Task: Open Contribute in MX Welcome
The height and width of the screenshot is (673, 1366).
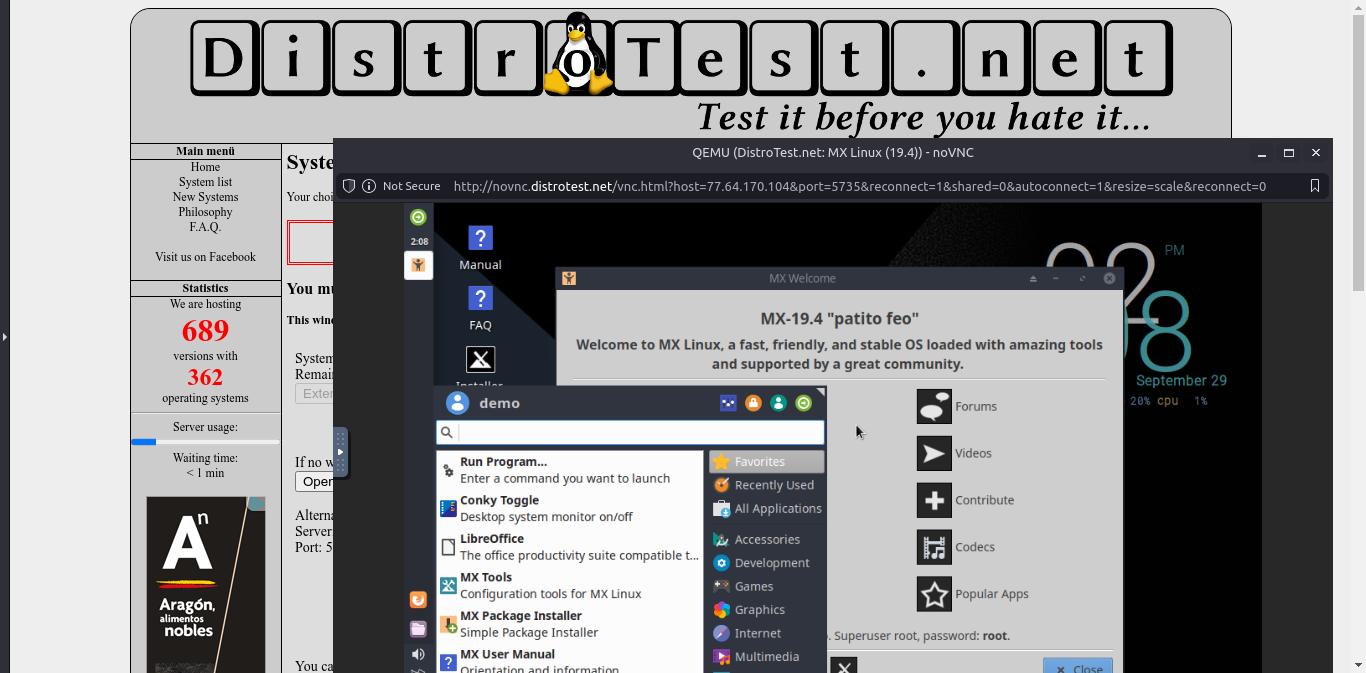Action: pyautogui.click(x=965, y=500)
